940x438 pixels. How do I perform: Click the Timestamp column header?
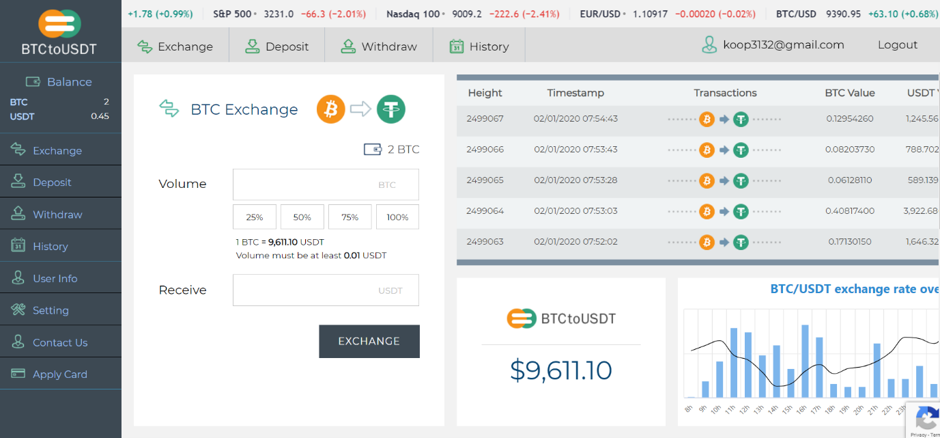click(x=576, y=93)
